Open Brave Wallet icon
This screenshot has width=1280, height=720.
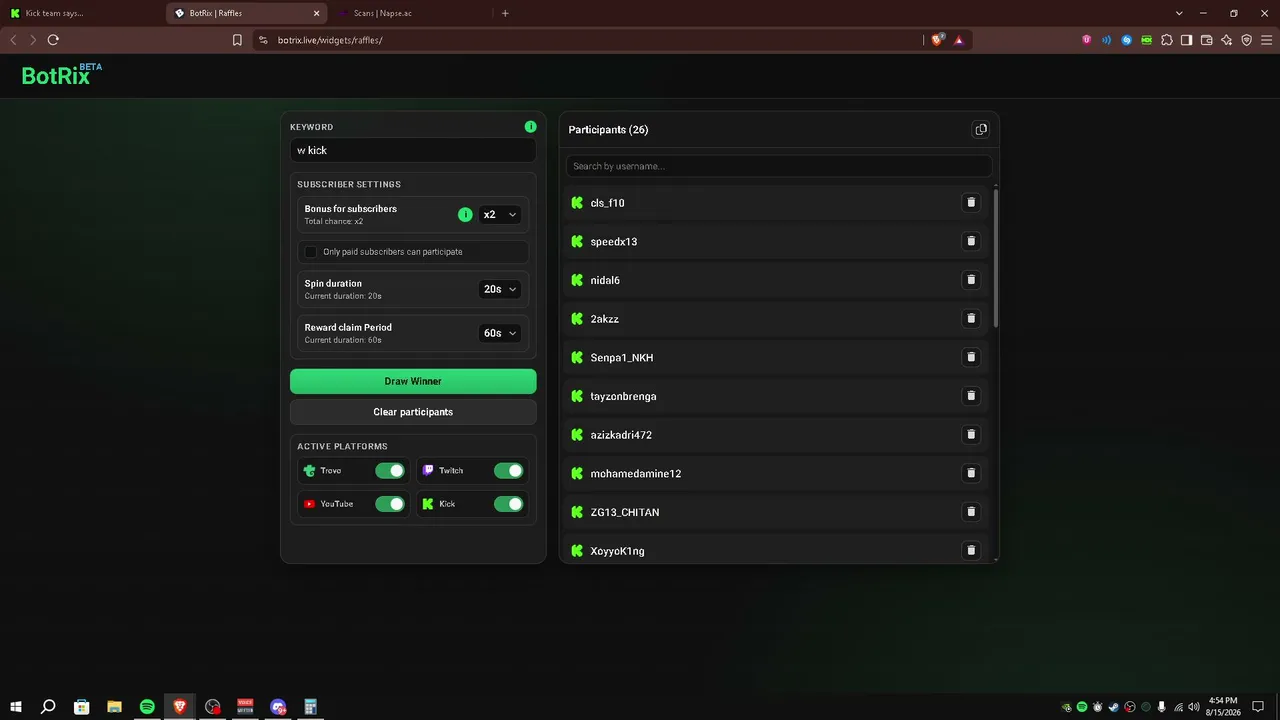pos(1206,40)
